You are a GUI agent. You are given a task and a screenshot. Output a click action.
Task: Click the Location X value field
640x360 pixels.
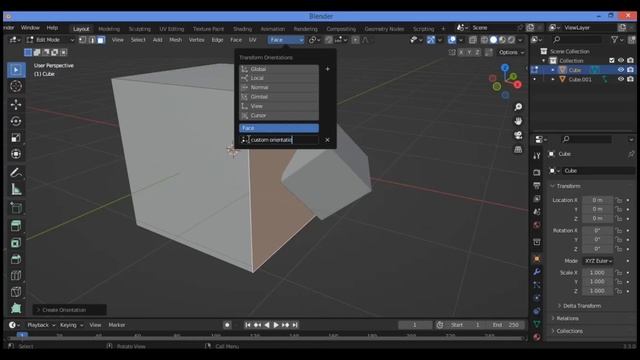(x=597, y=200)
